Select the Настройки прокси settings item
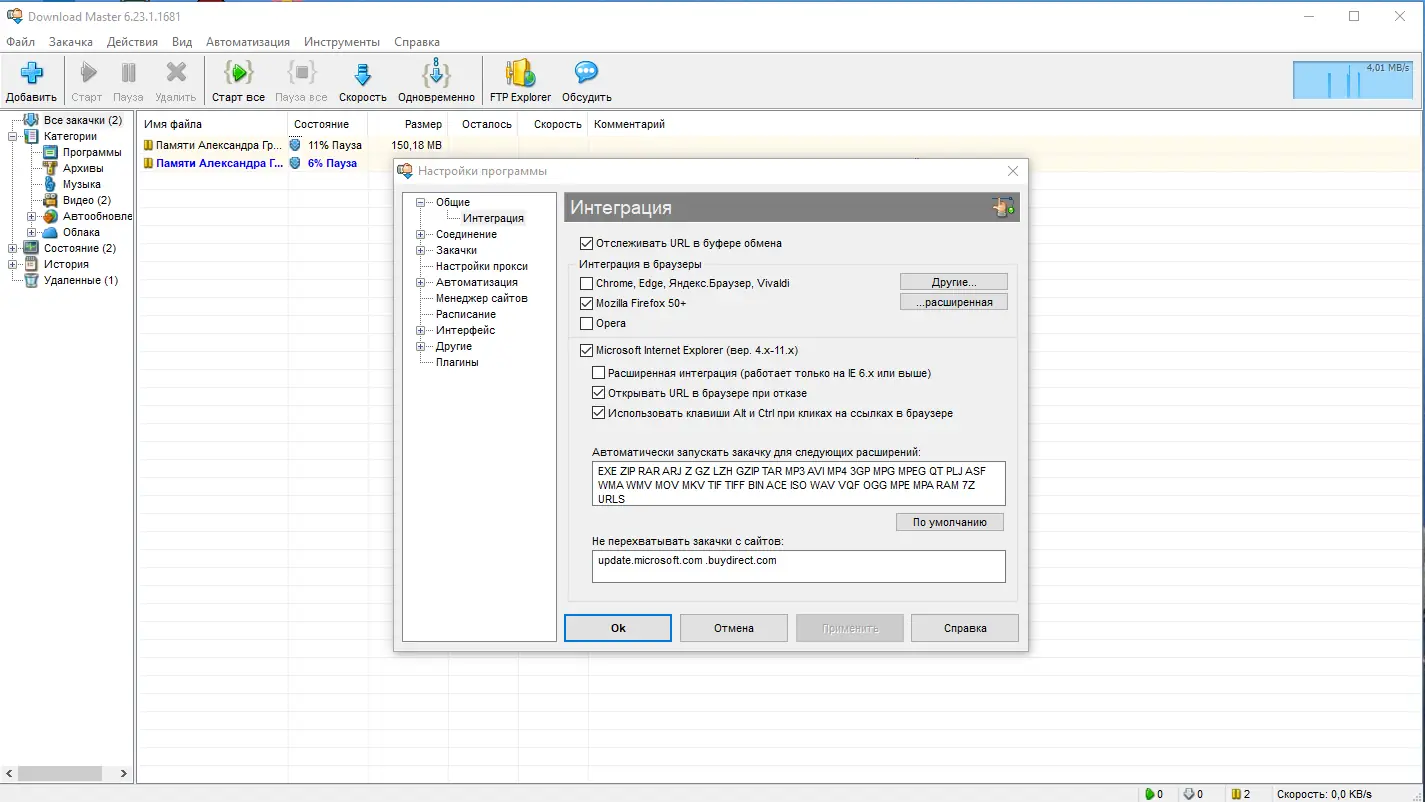This screenshot has width=1425, height=802. point(481,266)
